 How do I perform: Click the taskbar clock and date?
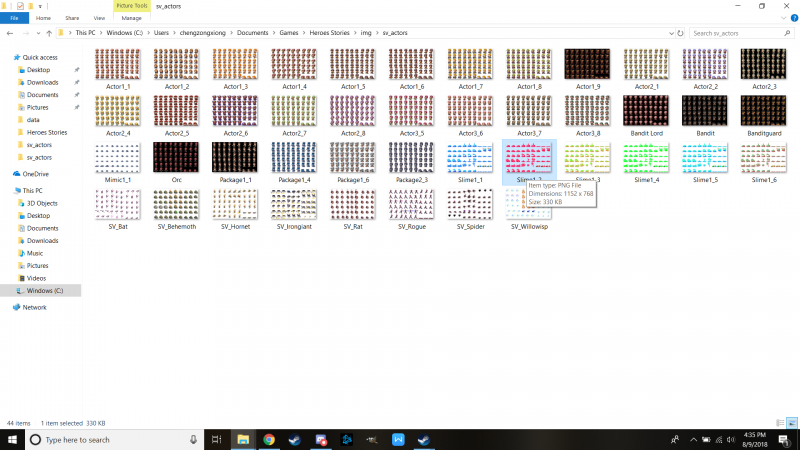coord(755,440)
